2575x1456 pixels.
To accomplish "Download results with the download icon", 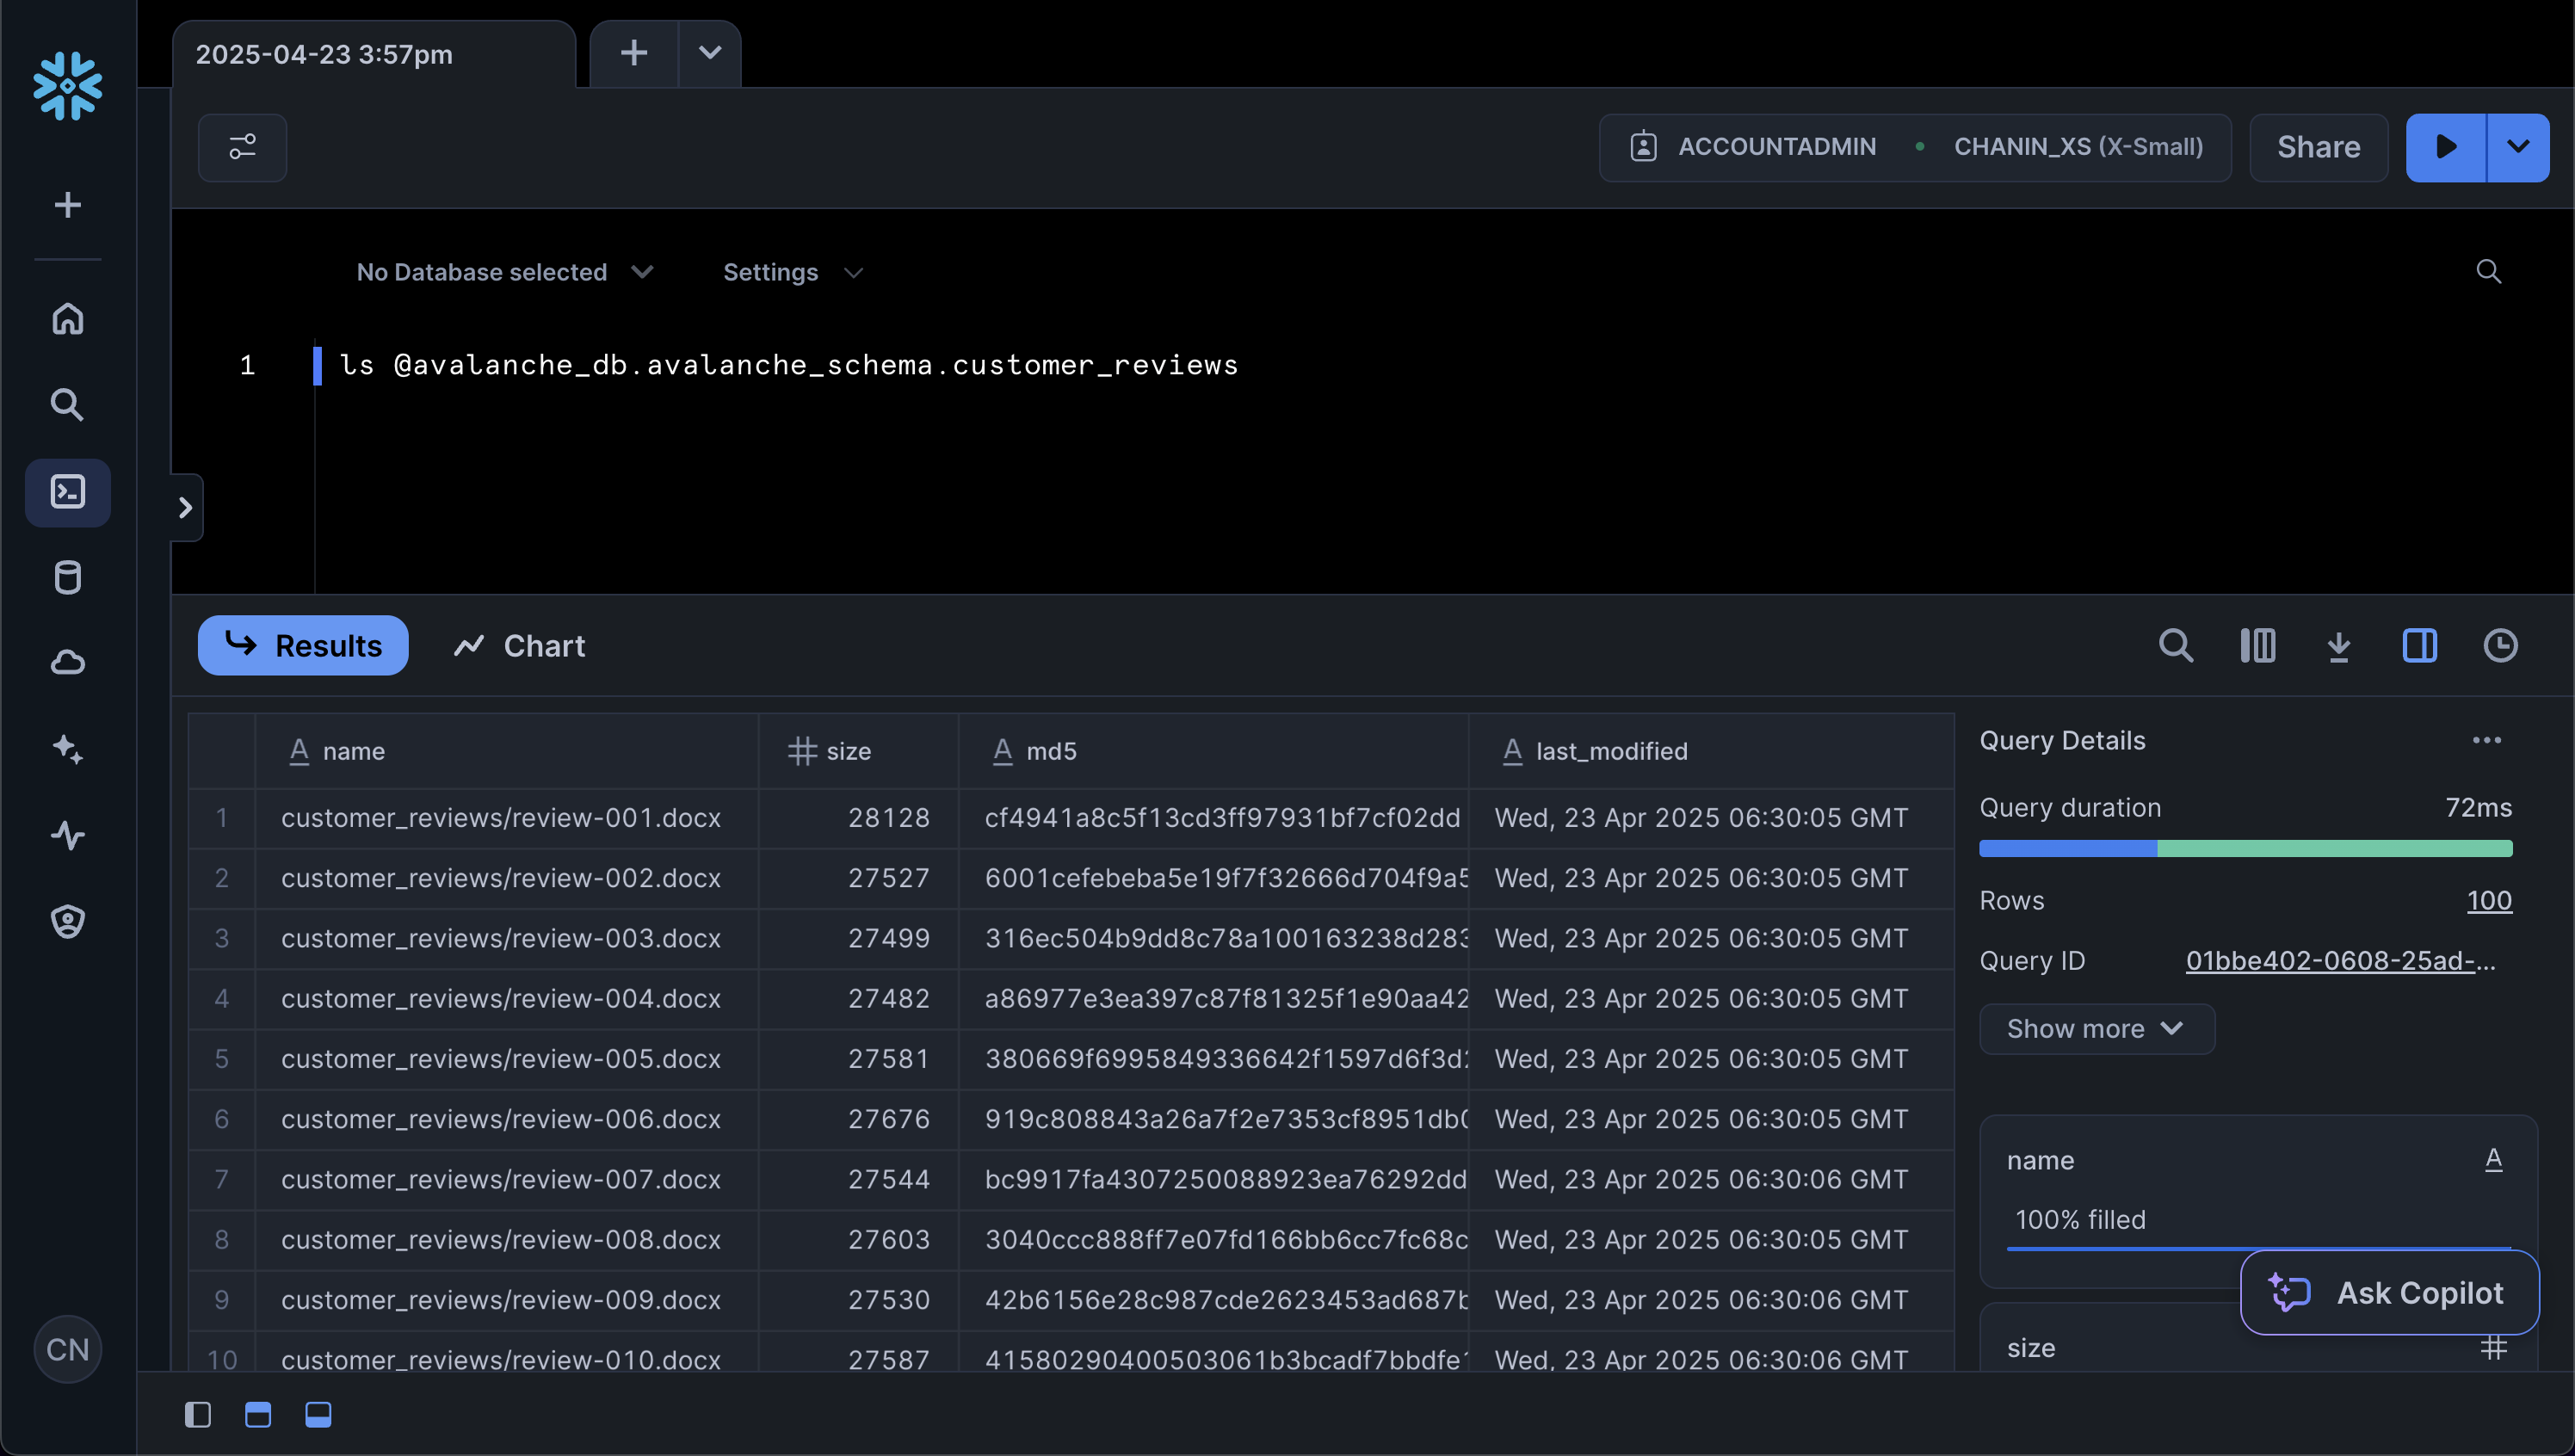I will pyautogui.click(x=2338, y=646).
